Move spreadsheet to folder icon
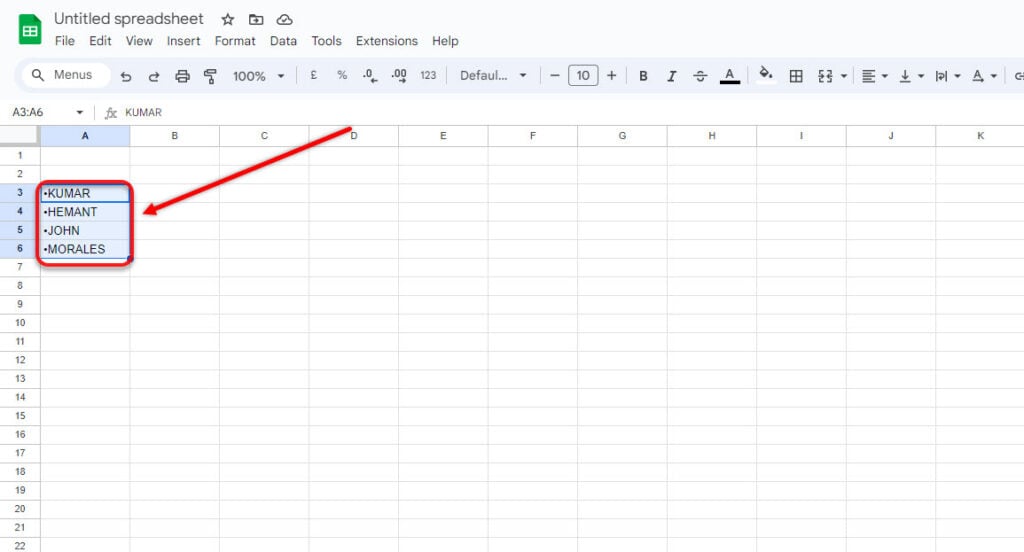The image size is (1024, 552). (256, 20)
